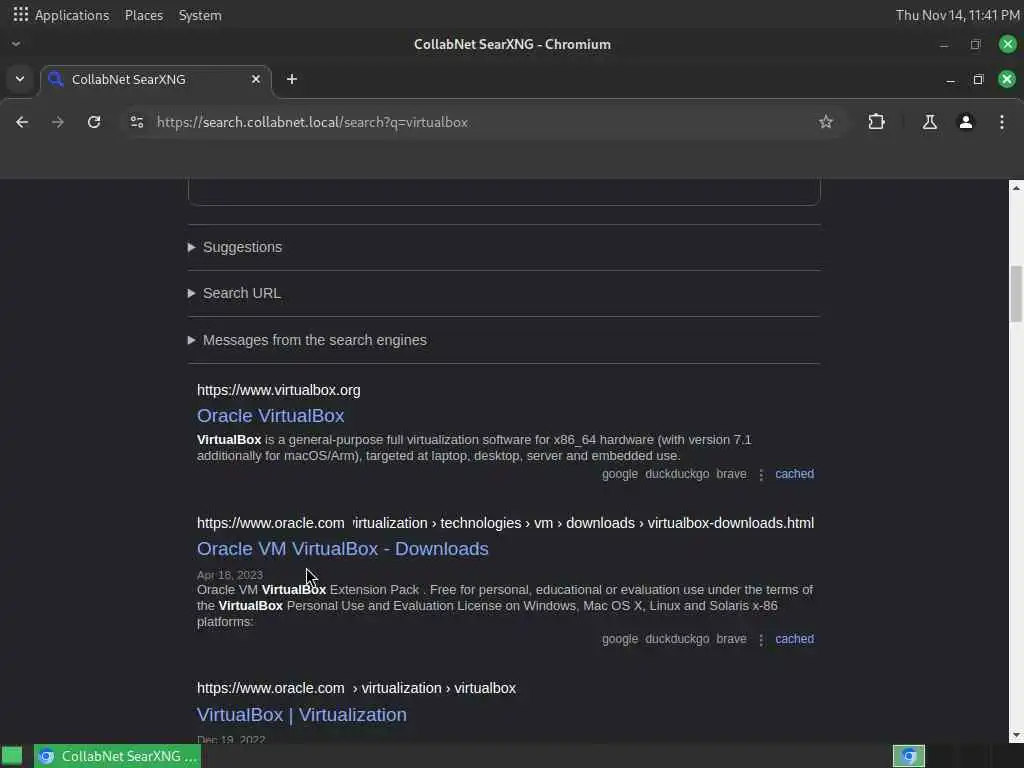The width and height of the screenshot is (1024, 768).
Task: Click oracle.com virtualization › virtualbox URL
Action: click(357, 688)
